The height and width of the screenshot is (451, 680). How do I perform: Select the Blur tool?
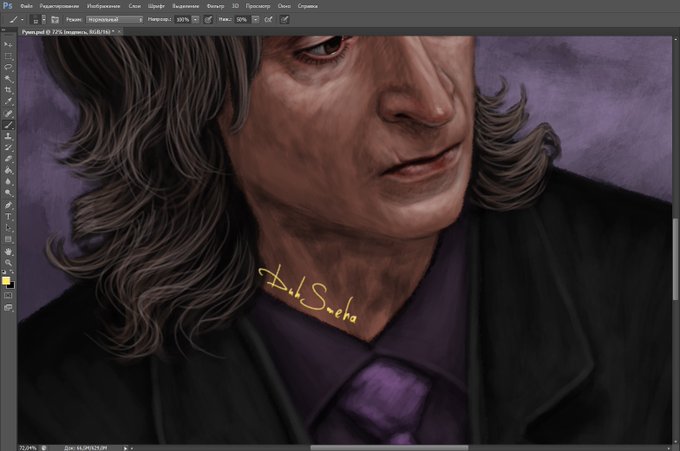8,182
